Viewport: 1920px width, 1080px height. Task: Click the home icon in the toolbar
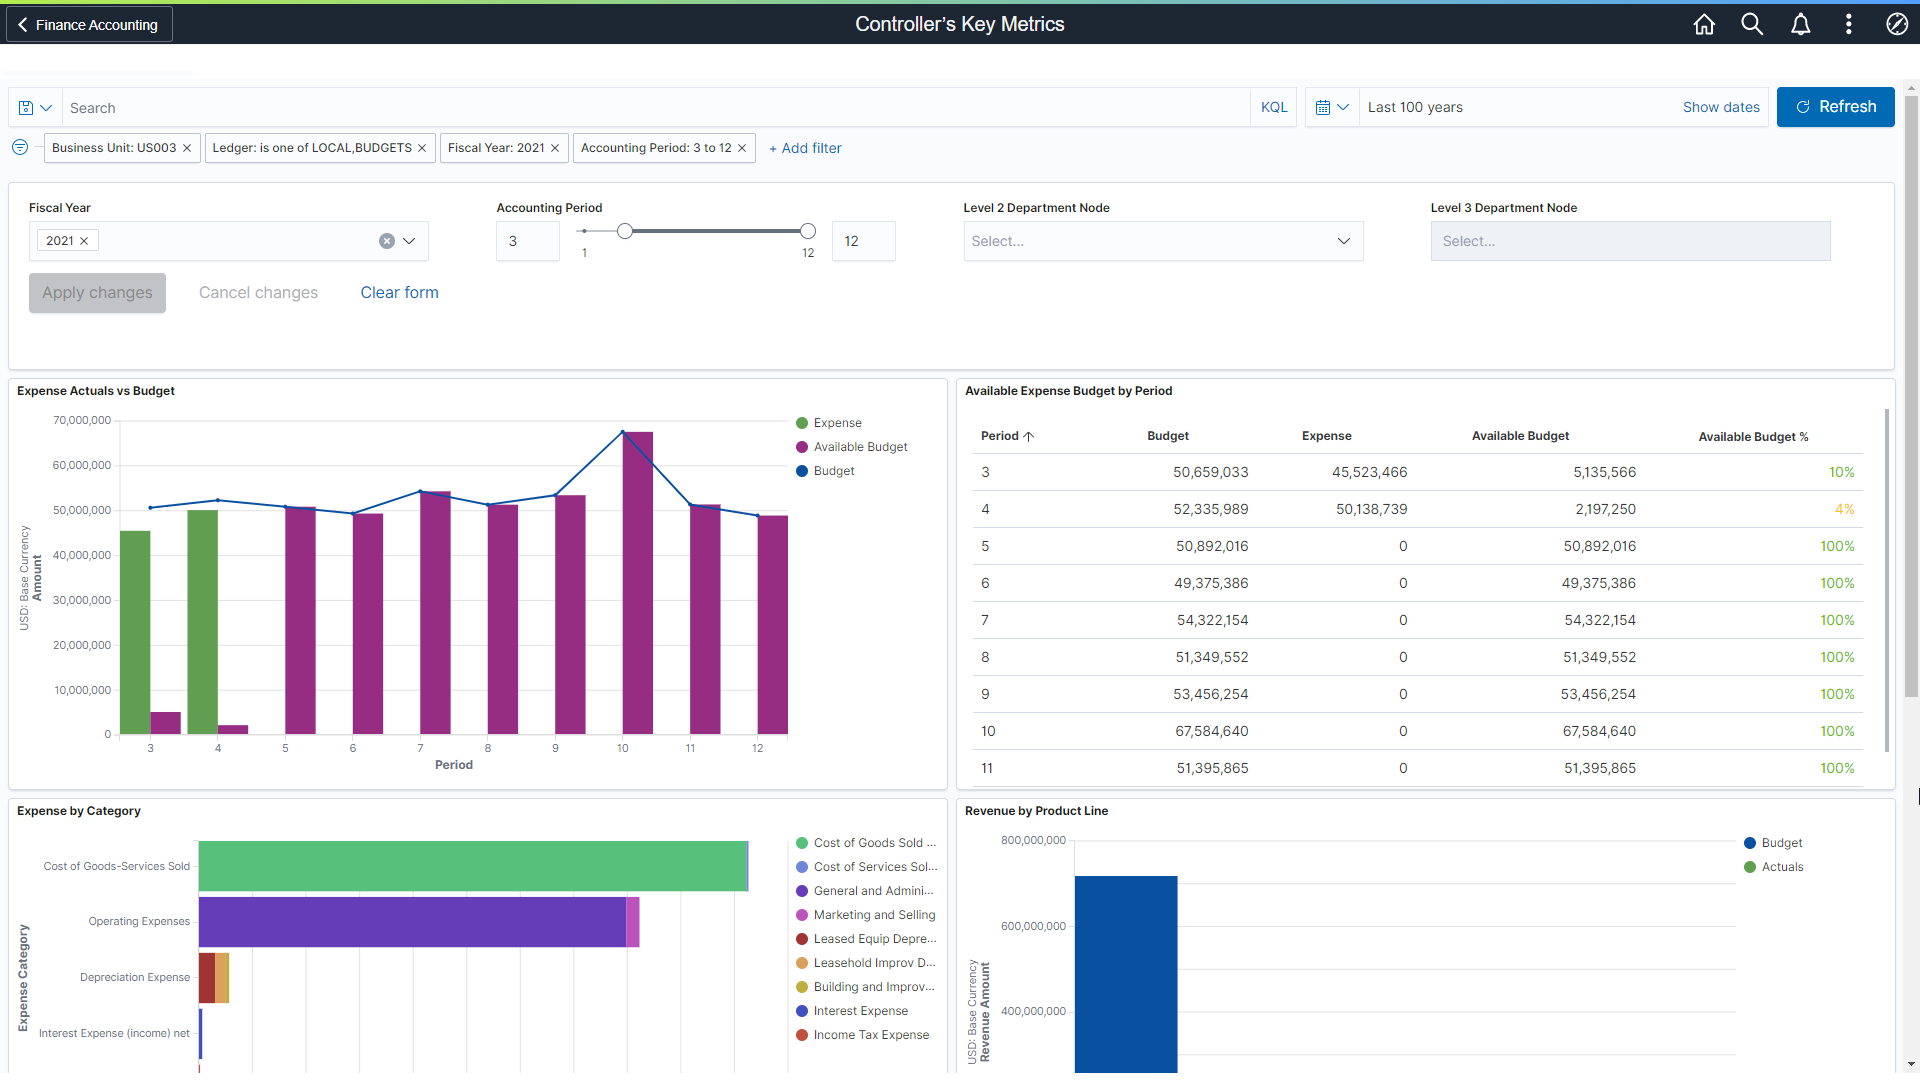(x=1706, y=24)
